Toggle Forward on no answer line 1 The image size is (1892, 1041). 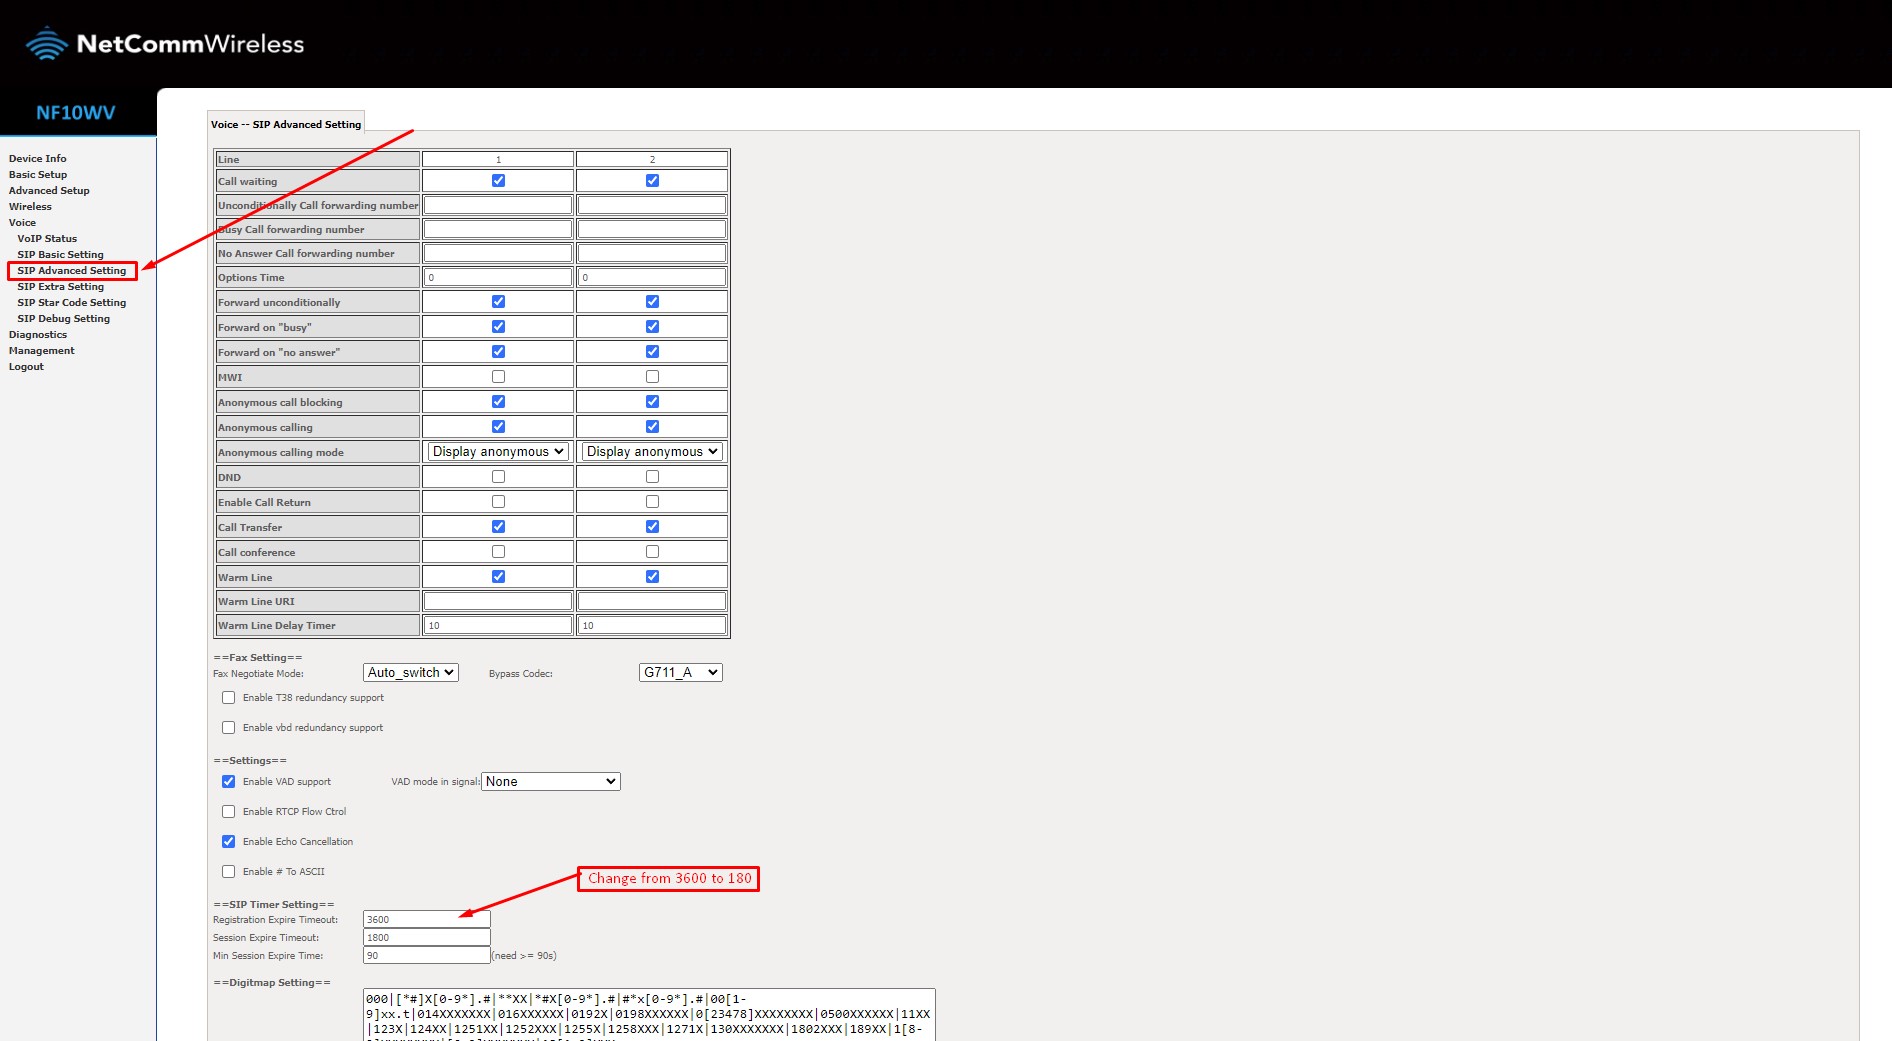click(x=498, y=351)
